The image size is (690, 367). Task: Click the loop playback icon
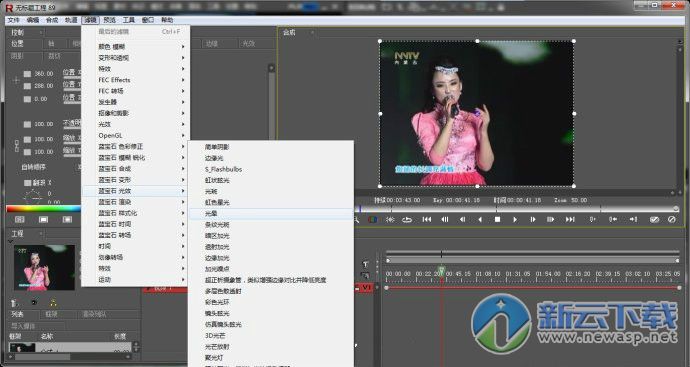tap(407, 219)
